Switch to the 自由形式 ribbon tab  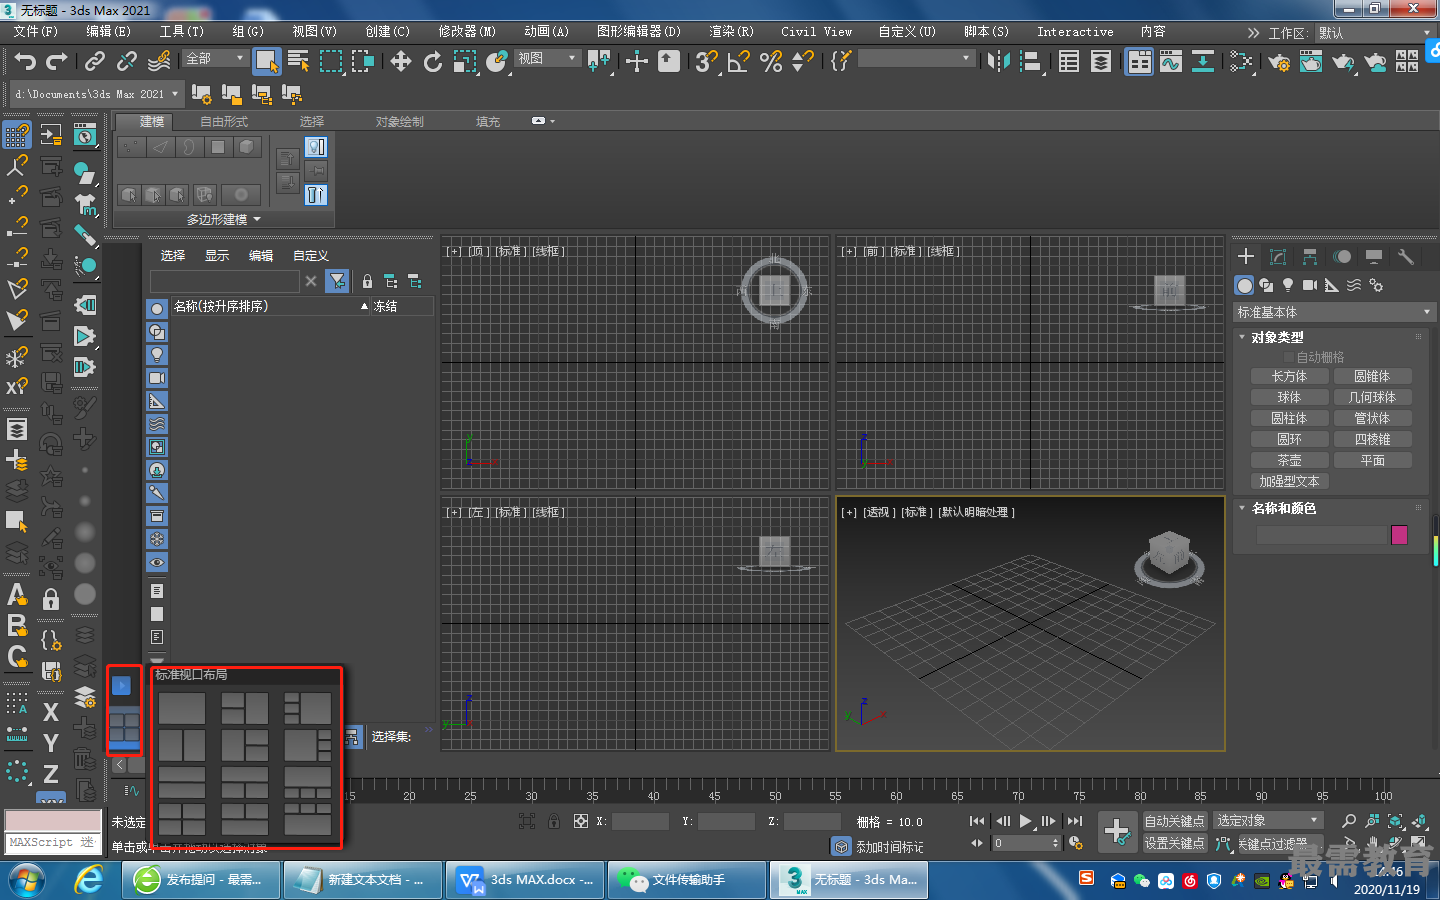coord(224,122)
